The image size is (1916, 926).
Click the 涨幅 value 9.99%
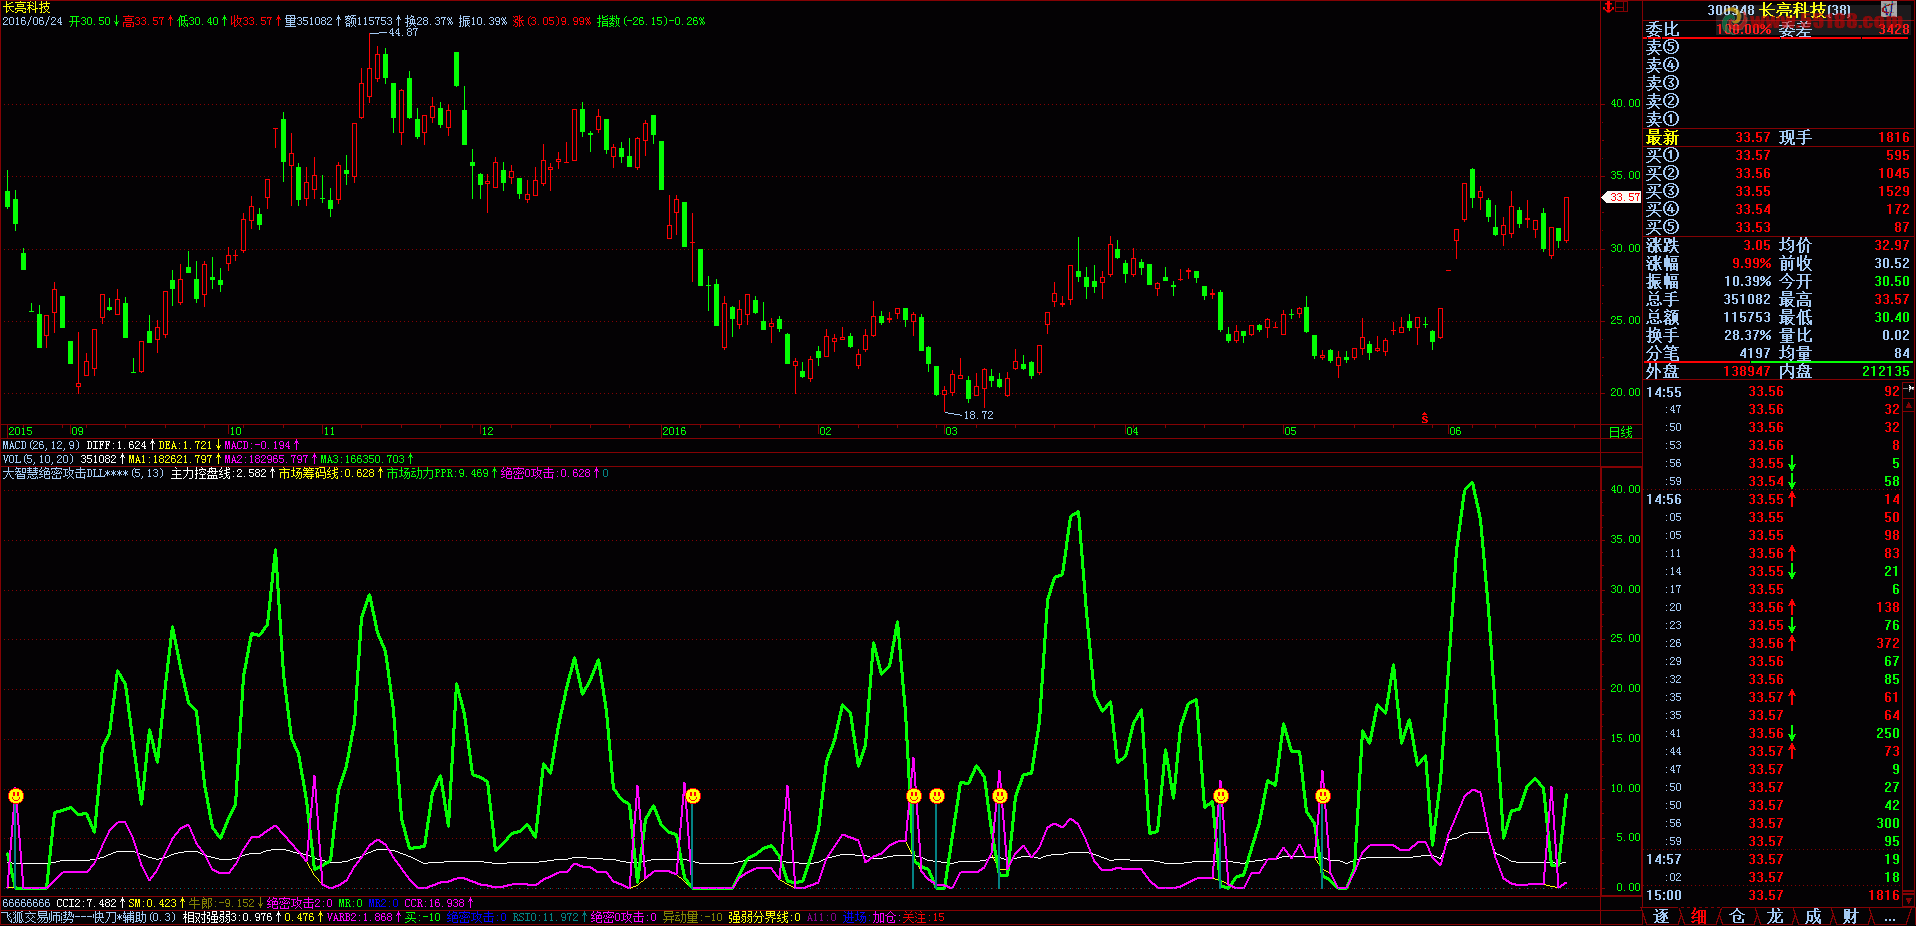click(x=1752, y=263)
